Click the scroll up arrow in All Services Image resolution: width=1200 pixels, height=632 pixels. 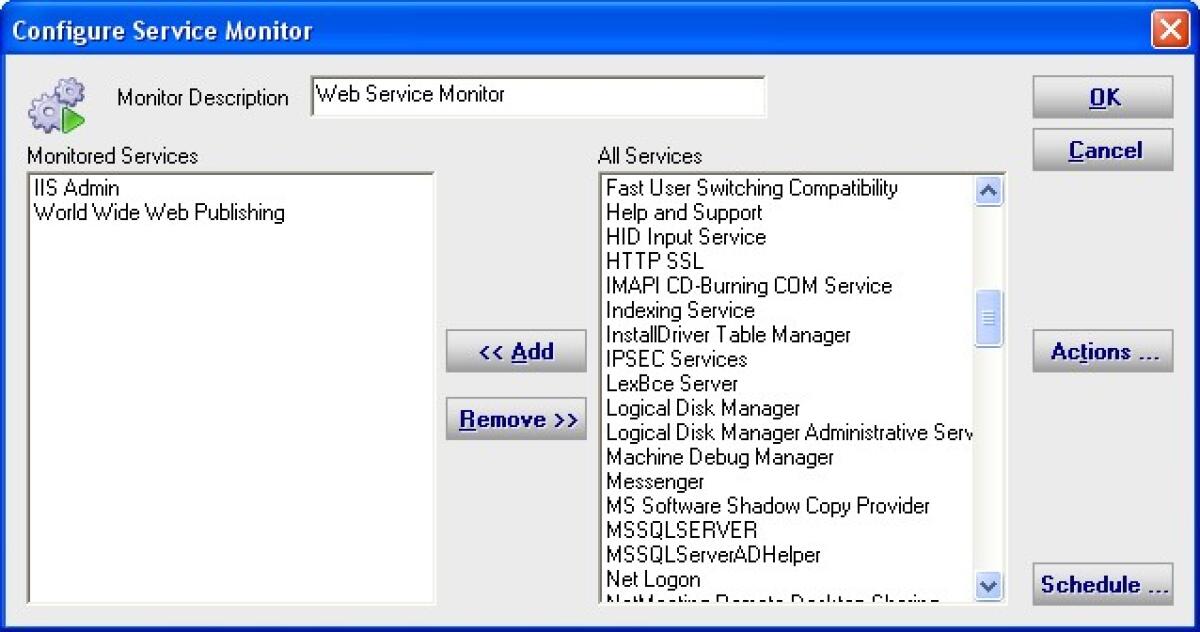[988, 190]
